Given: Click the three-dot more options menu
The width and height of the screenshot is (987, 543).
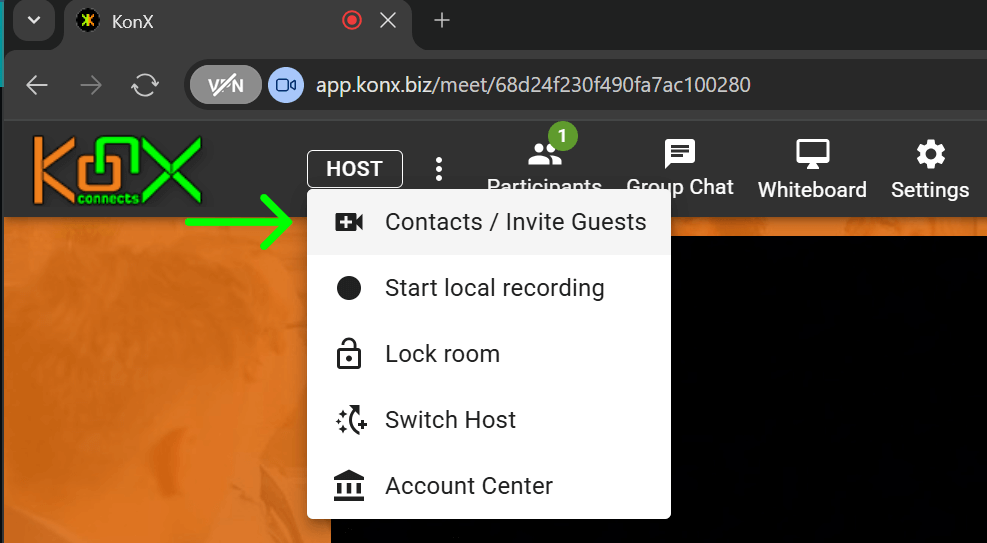Looking at the screenshot, I should click(439, 169).
